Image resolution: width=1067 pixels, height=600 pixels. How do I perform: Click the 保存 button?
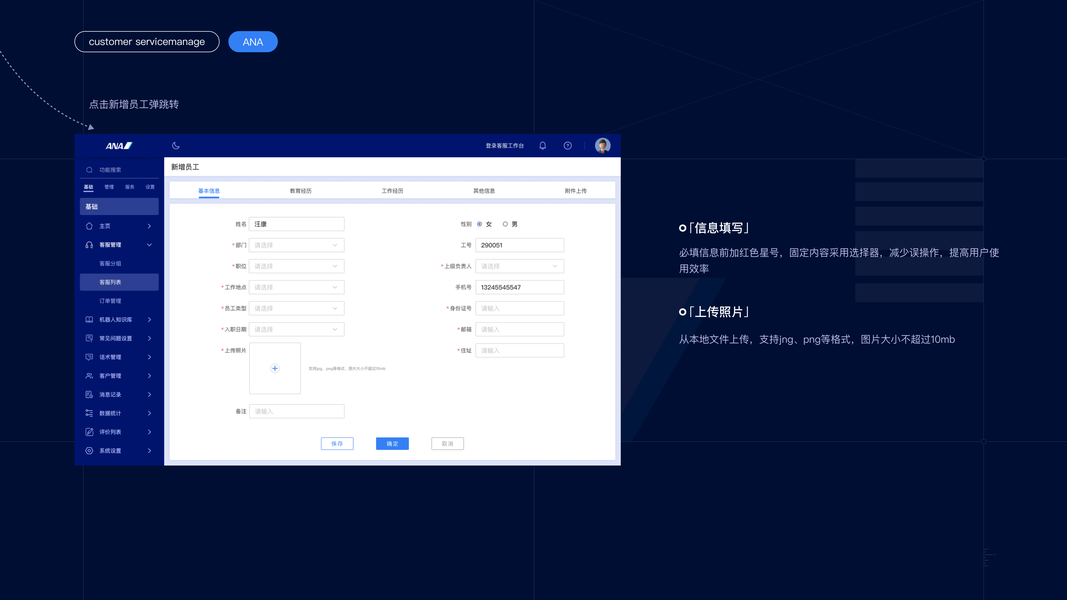[338, 444]
